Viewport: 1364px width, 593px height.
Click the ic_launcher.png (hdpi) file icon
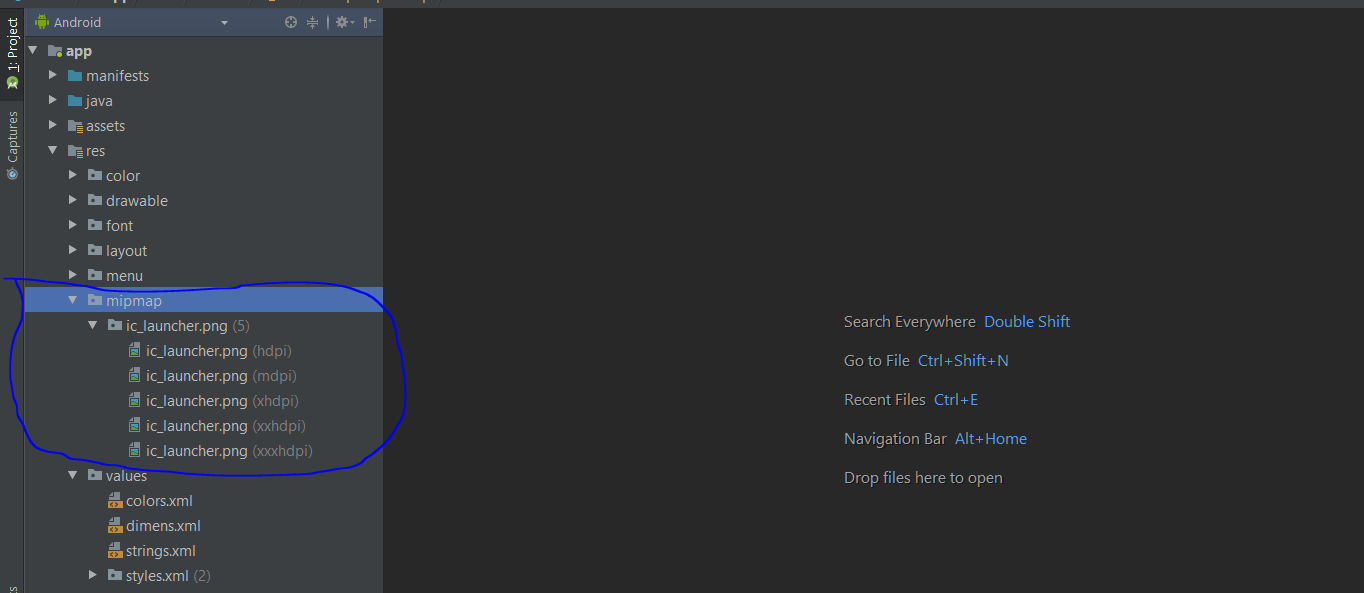click(x=135, y=351)
